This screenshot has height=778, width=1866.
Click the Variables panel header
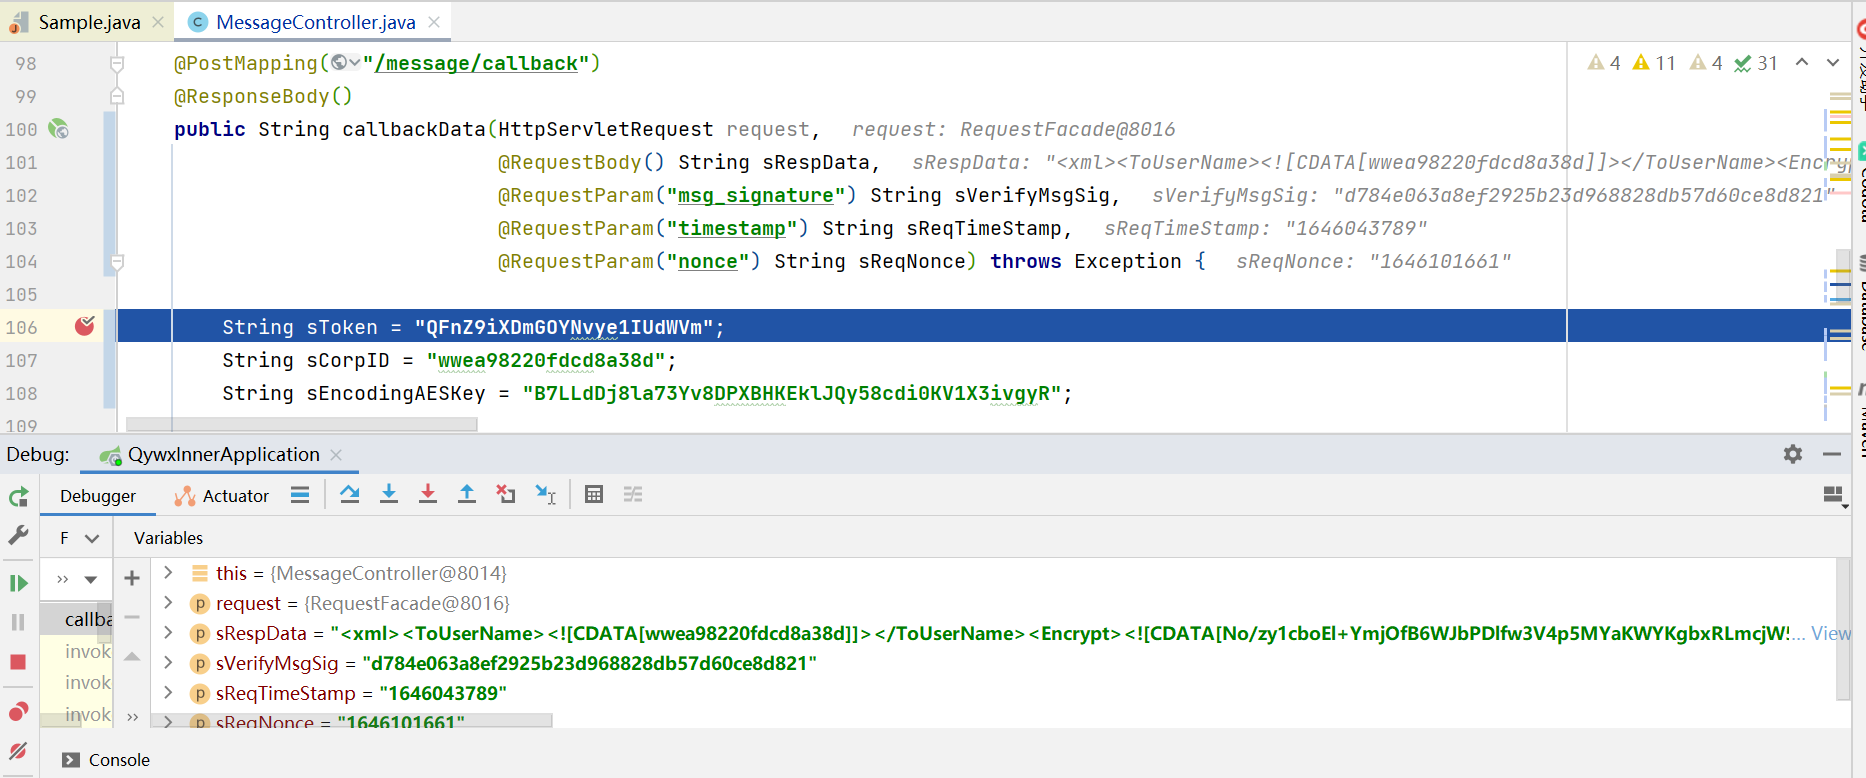point(168,538)
